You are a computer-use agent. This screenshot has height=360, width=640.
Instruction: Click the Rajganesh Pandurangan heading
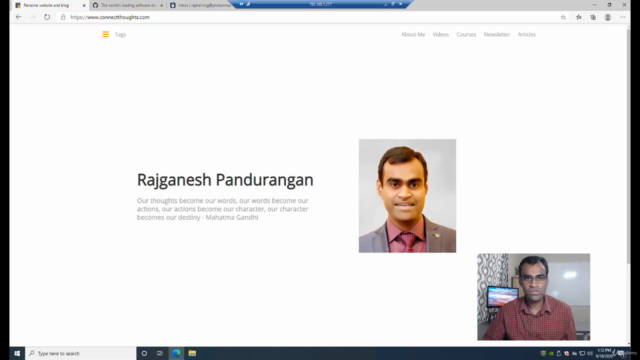click(225, 180)
